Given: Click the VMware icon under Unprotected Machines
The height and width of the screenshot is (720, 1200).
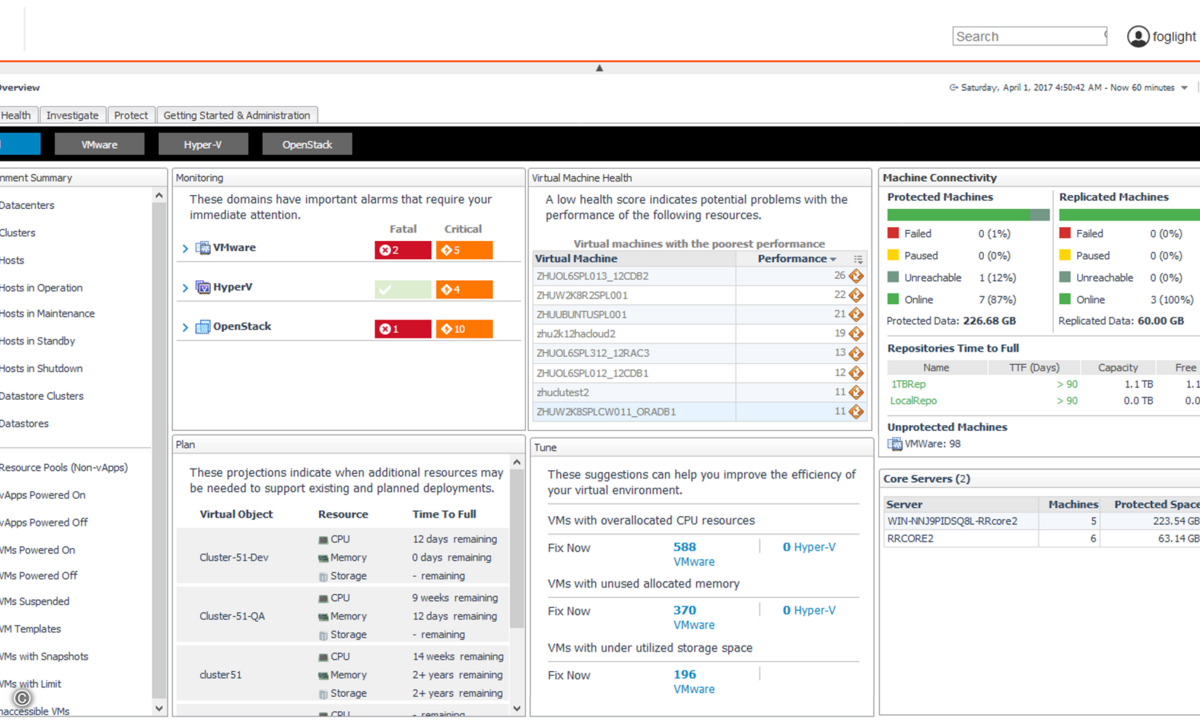Looking at the screenshot, I should coord(895,444).
